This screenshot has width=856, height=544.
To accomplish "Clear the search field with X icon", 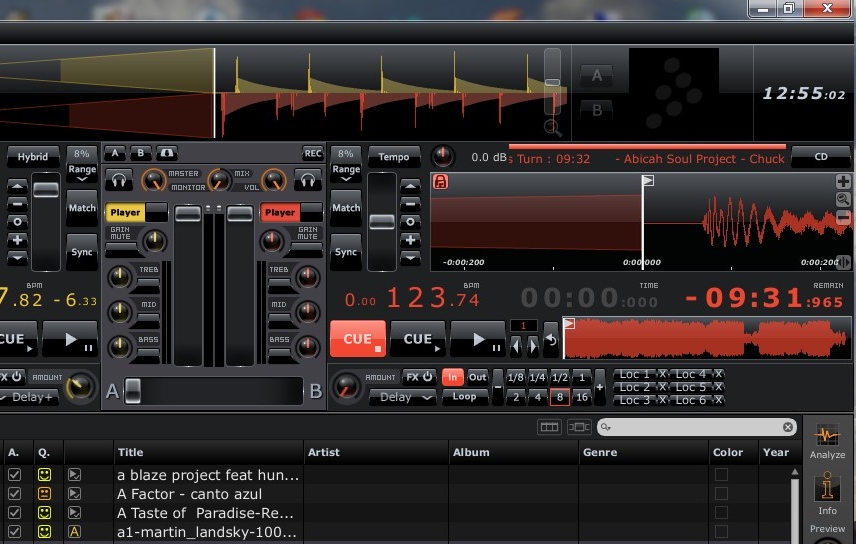I will 788,427.
